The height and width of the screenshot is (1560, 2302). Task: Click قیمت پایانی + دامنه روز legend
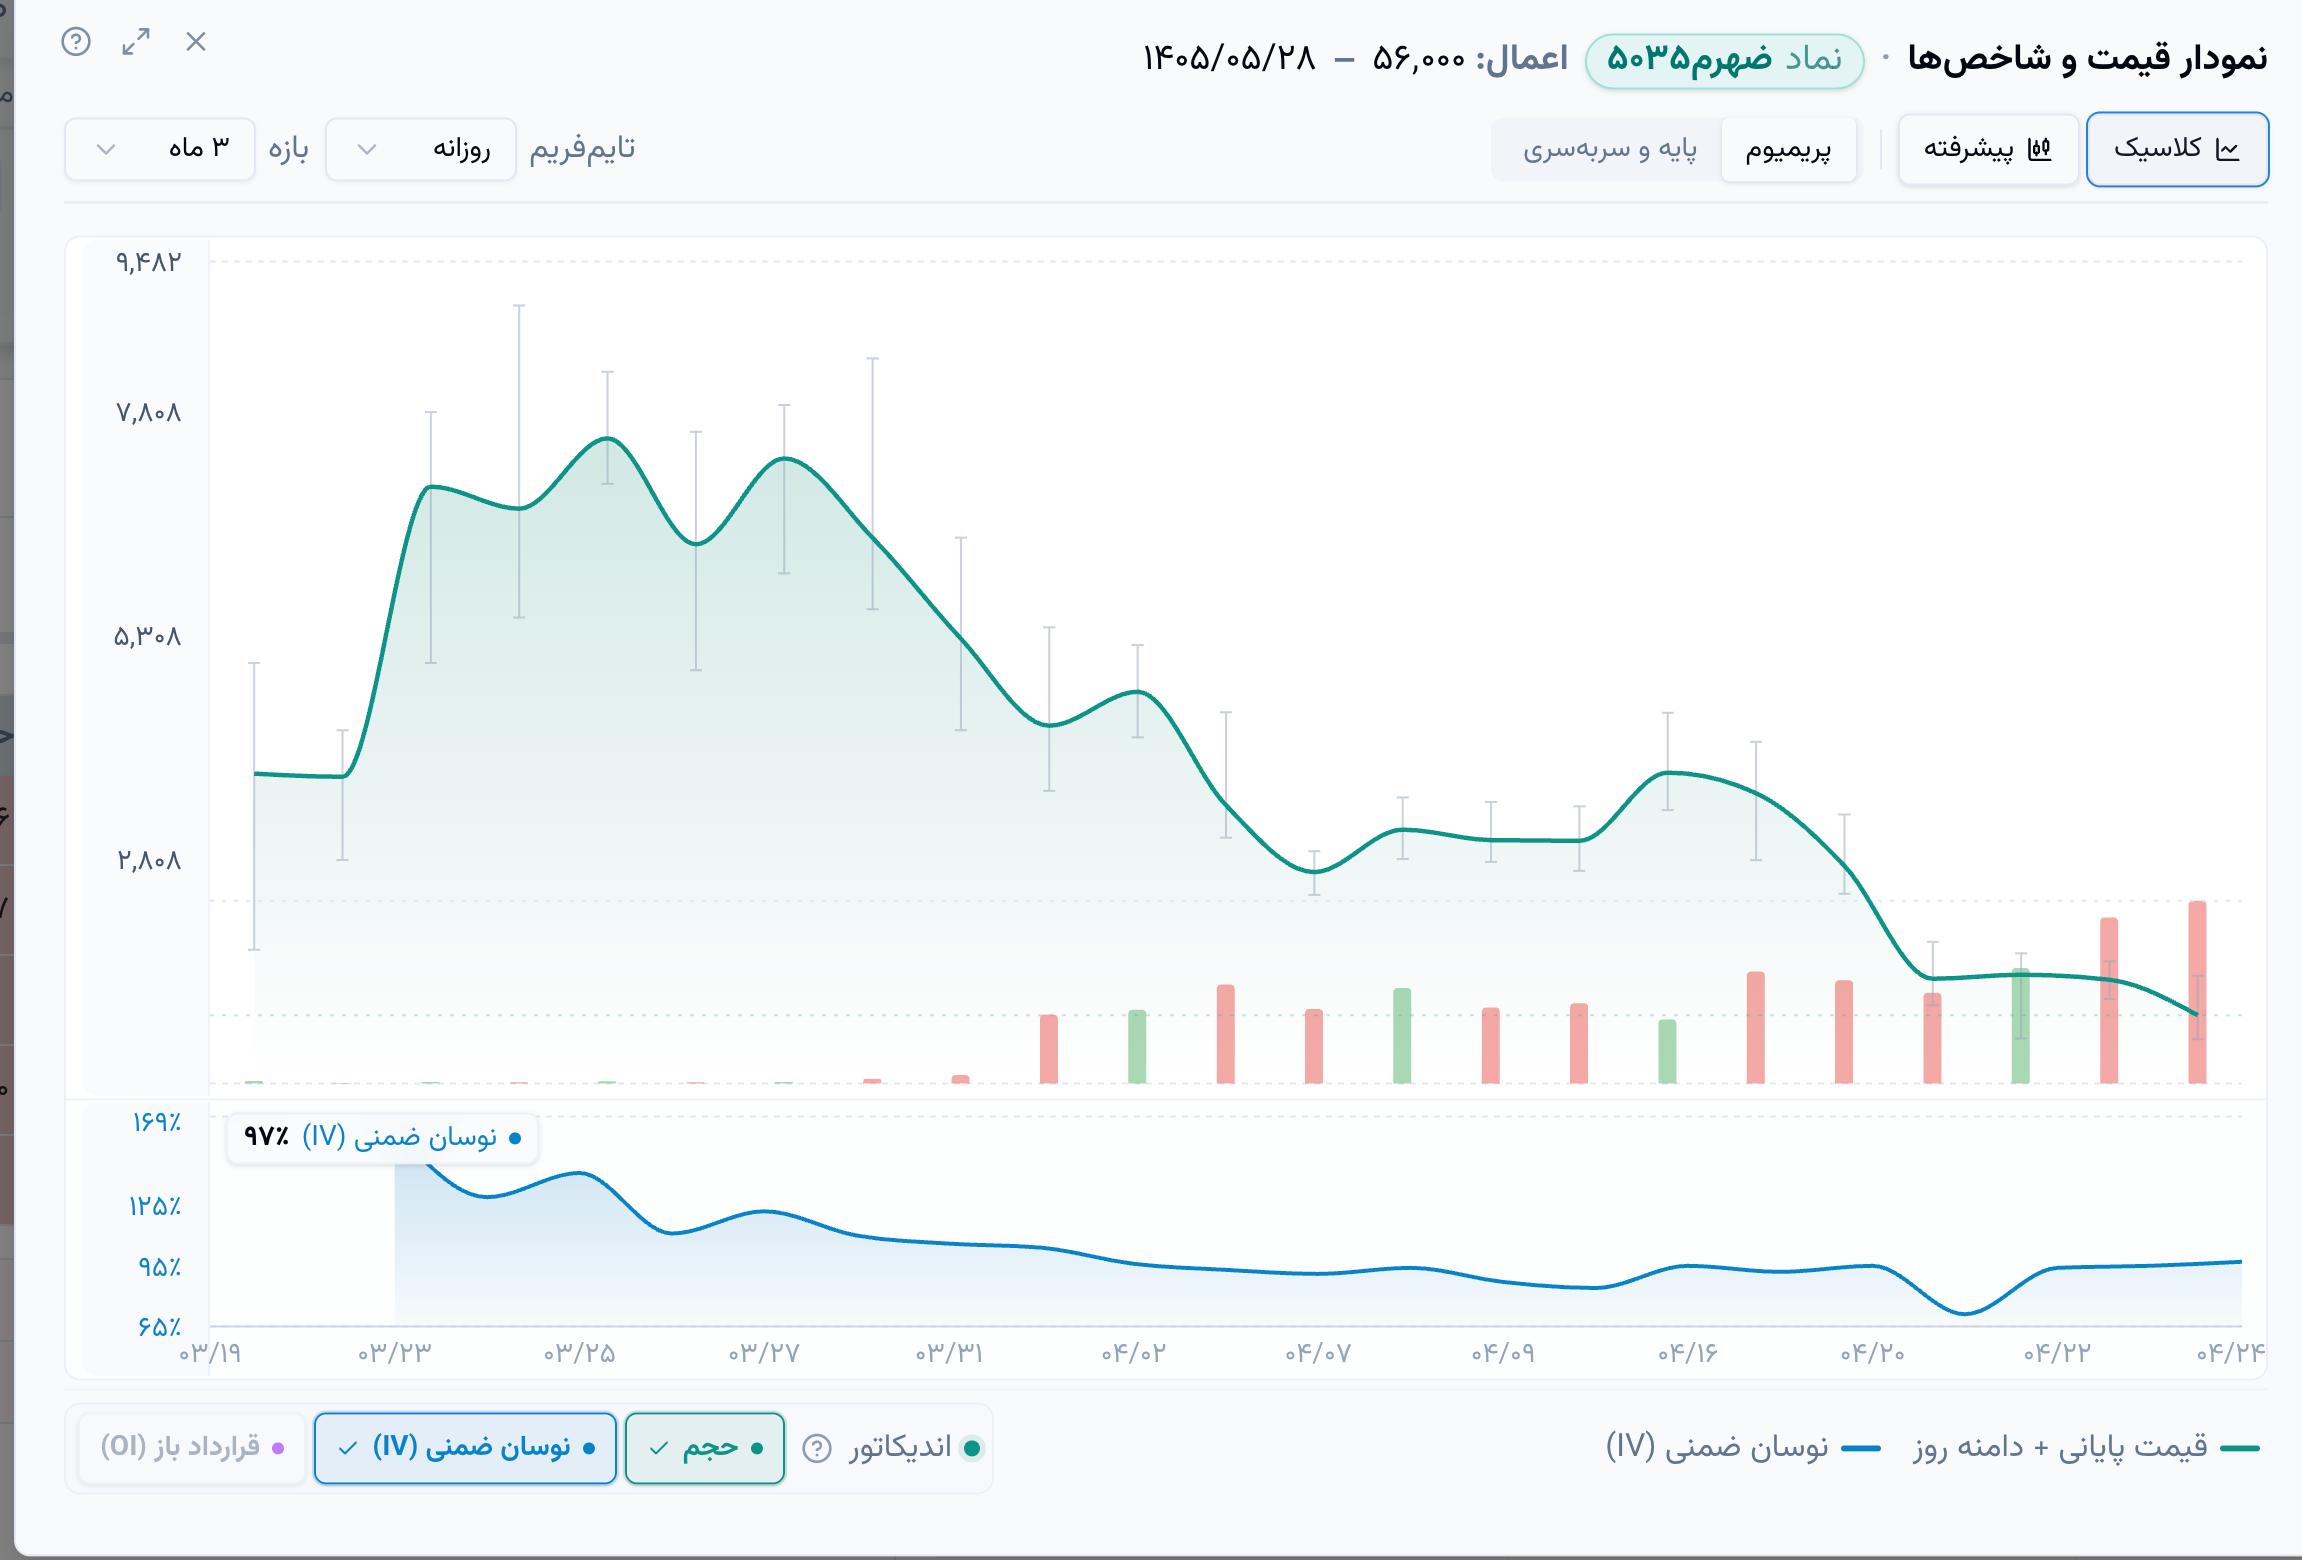[2087, 1448]
